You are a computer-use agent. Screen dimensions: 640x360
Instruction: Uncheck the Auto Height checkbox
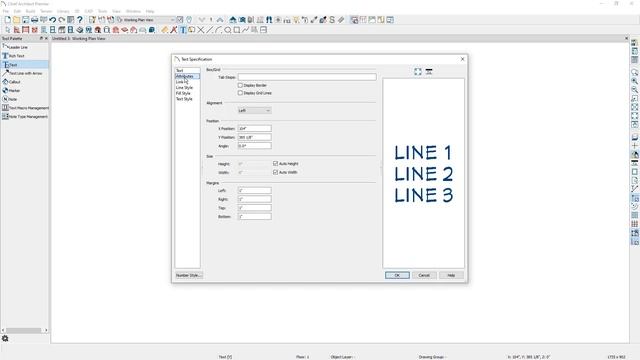pyautogui.click(x=276, y=164)
